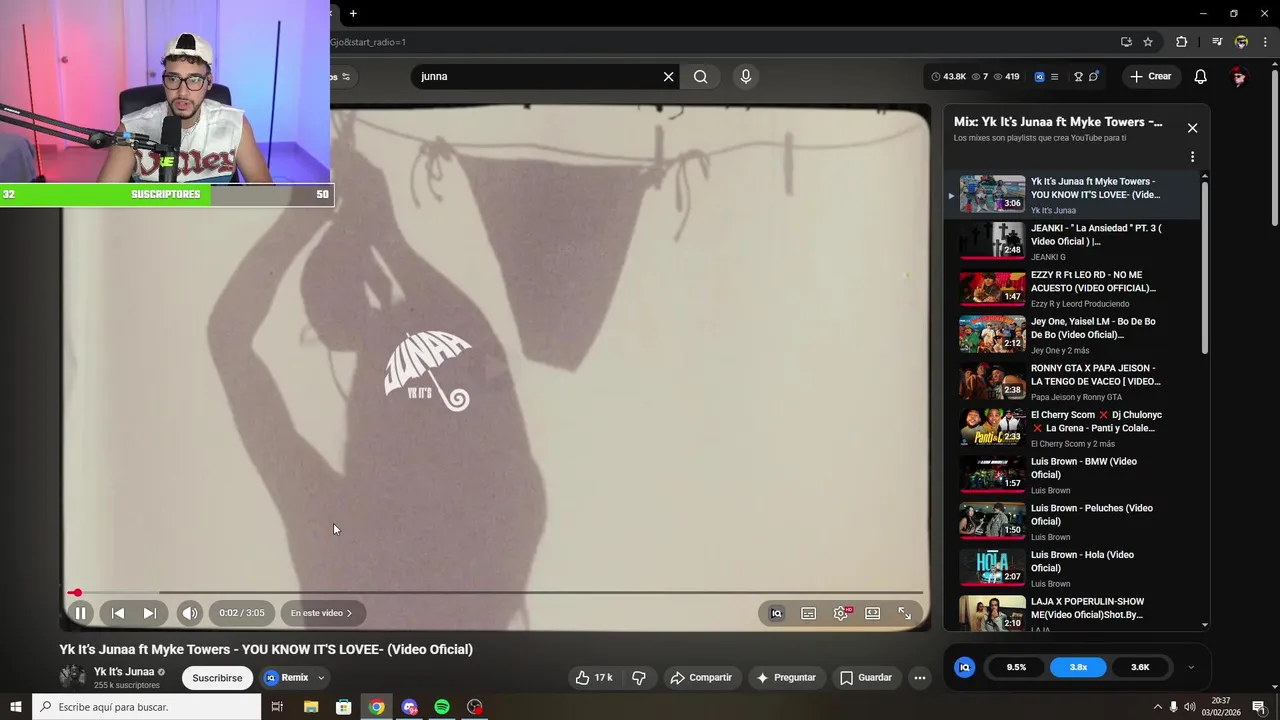This screenshot has width=1280, height=720.
Task: Clear the search field text
Action: 669,76
